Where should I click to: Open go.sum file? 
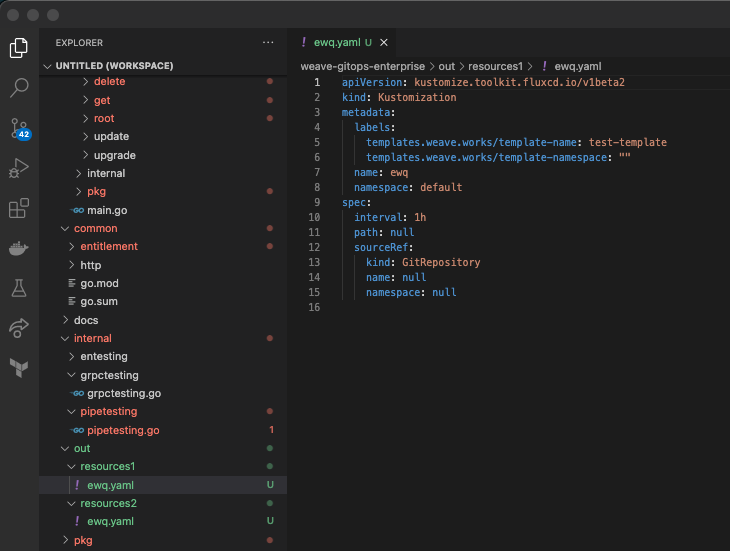point(163,301)
